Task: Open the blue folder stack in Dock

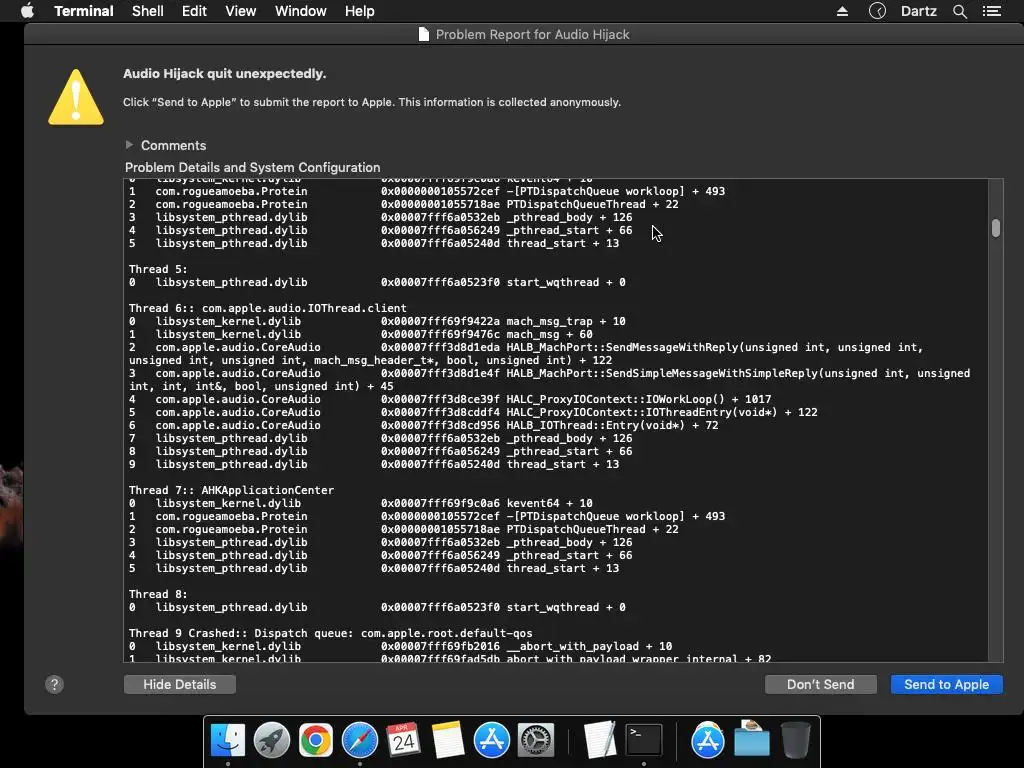Action: (752, 741)
